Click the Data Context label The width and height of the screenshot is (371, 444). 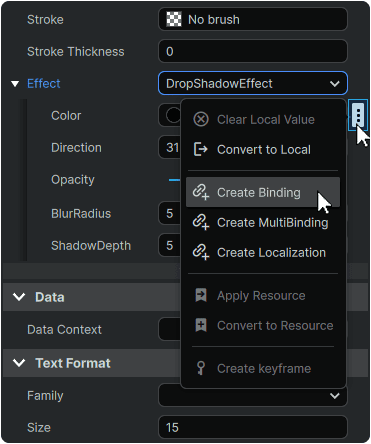pyautogui.click(x=64, y=329)
